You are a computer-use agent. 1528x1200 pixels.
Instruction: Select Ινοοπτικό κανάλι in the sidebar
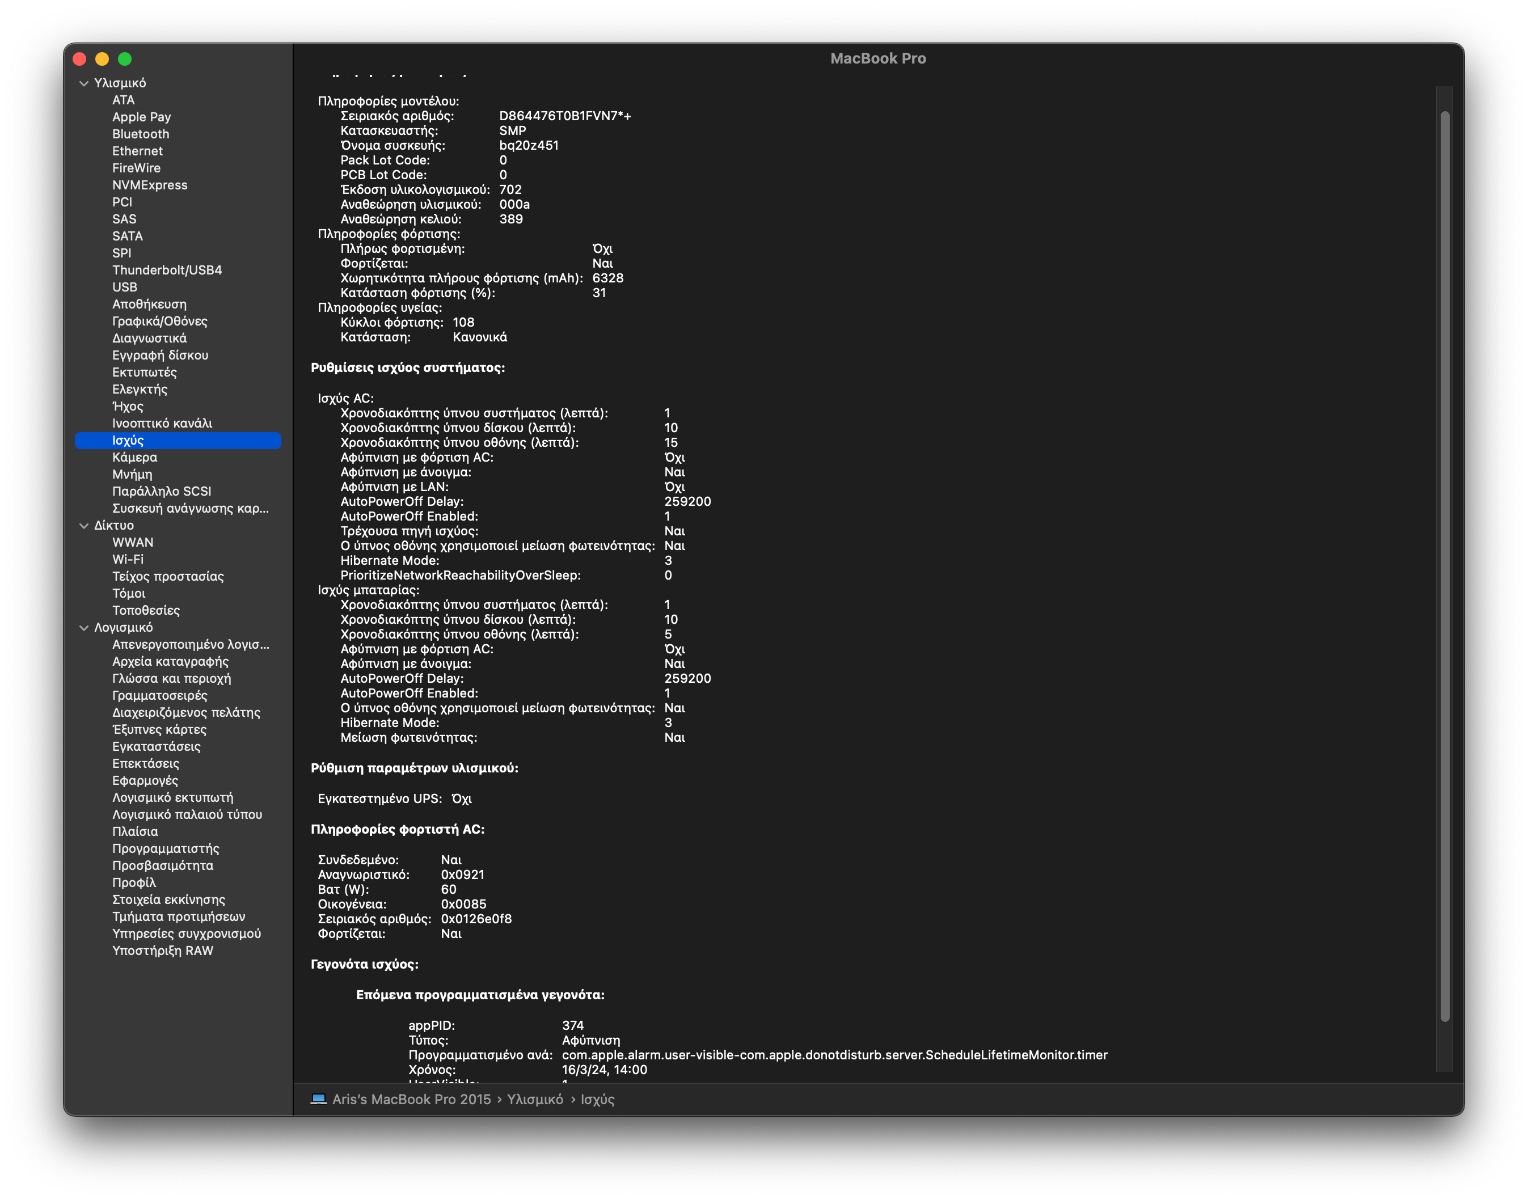click(162, 423)
